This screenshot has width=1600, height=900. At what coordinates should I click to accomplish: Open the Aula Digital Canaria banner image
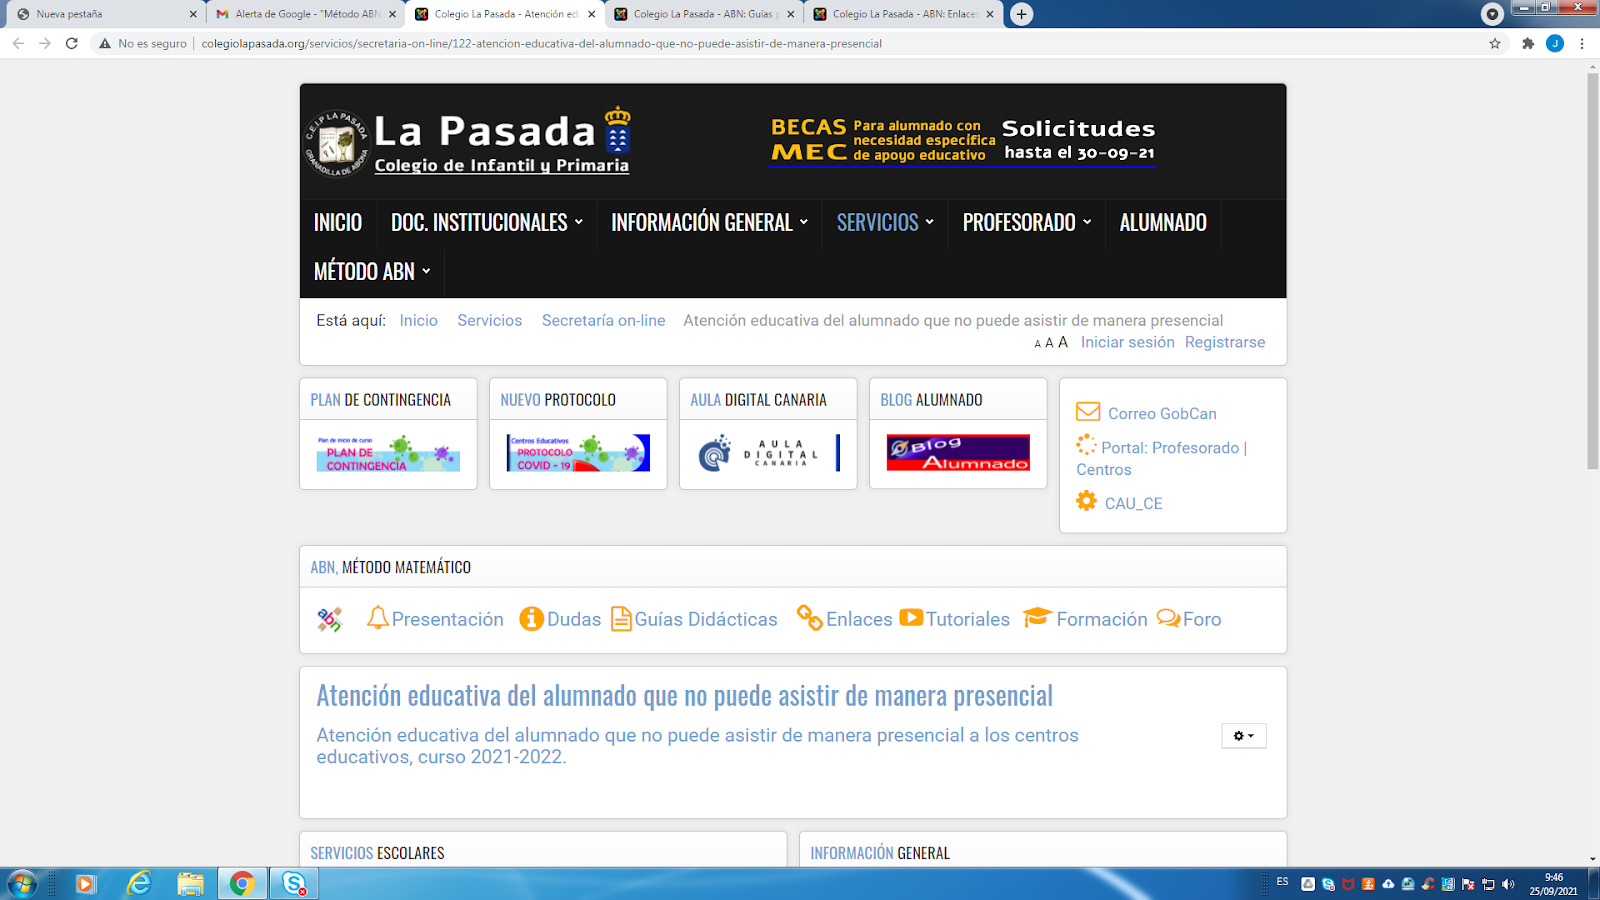(x=768, y=453)
